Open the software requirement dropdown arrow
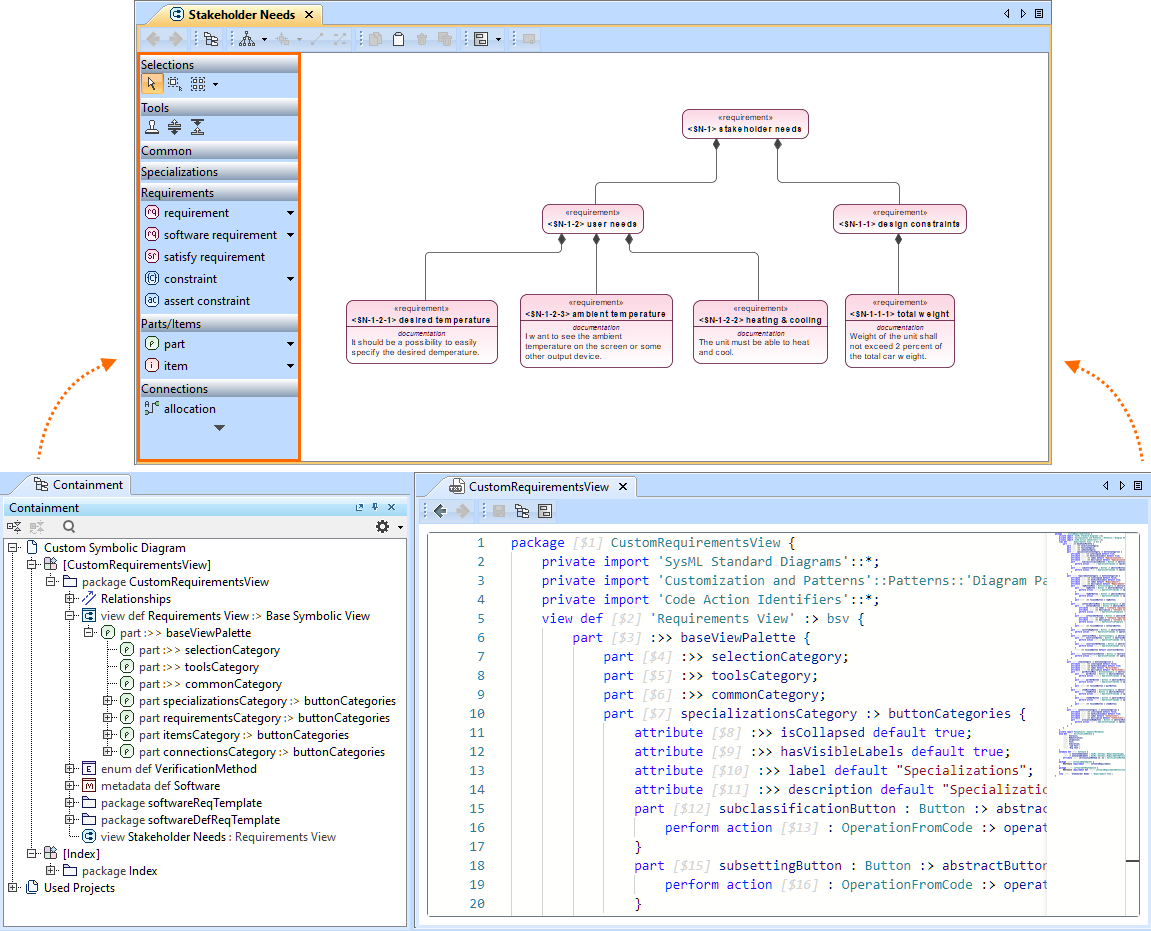Screen dimensions: 1151x931 (290, 235)
